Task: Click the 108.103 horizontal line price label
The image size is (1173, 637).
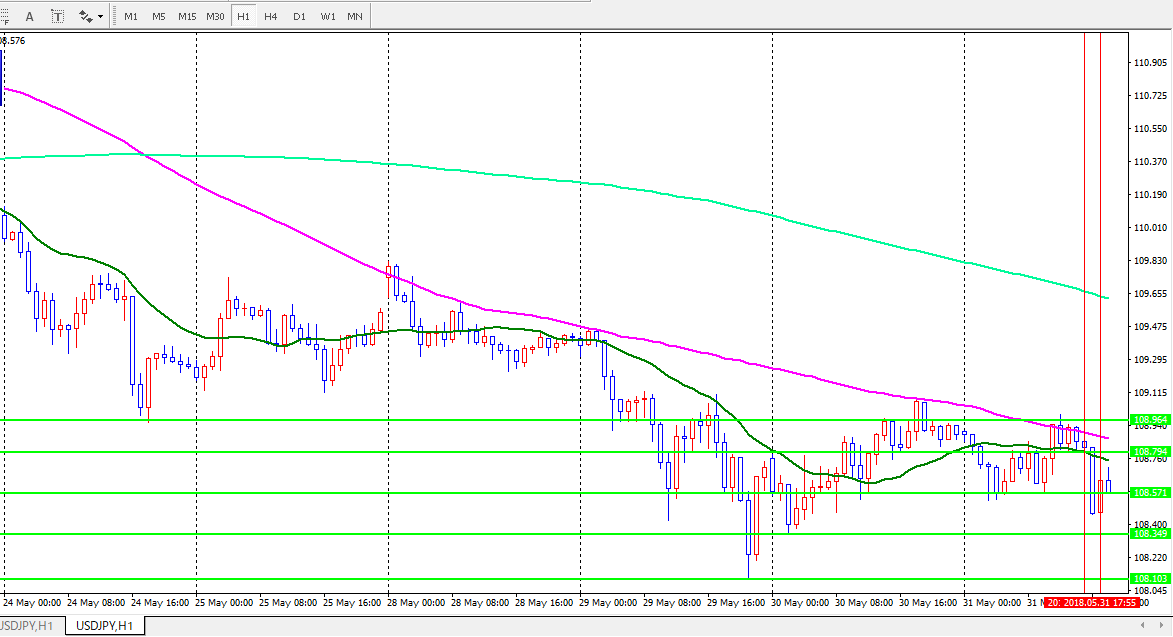Action: (x=1151, y=579)
